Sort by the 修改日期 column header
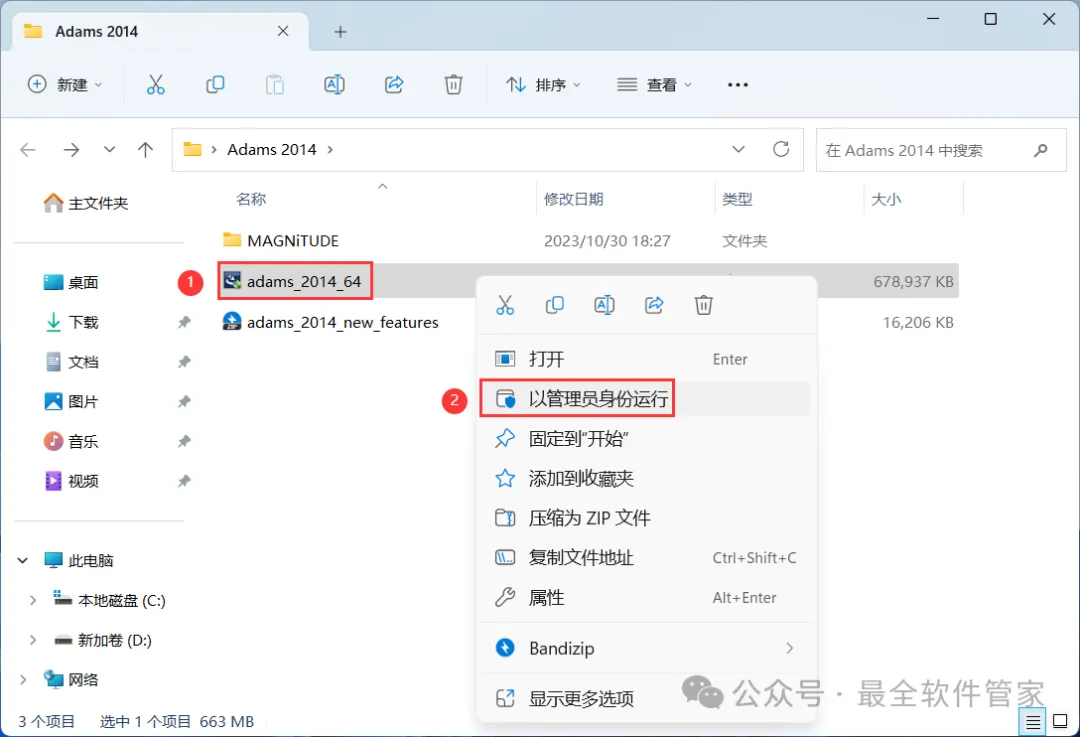This screenshot has height=737, width=1080. (x=574, y=199)
